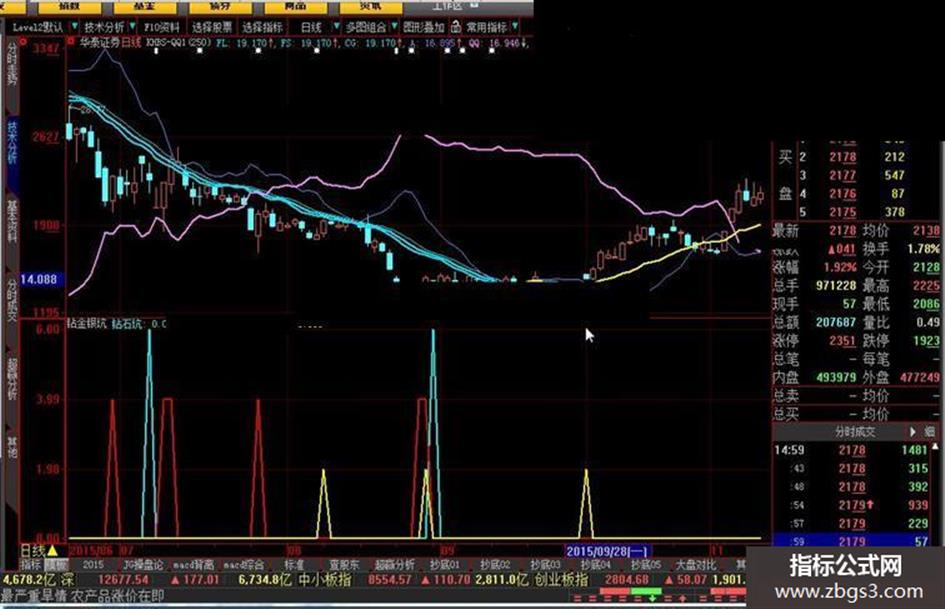Select the macd背离 indicator tab

tap(193, 565)
